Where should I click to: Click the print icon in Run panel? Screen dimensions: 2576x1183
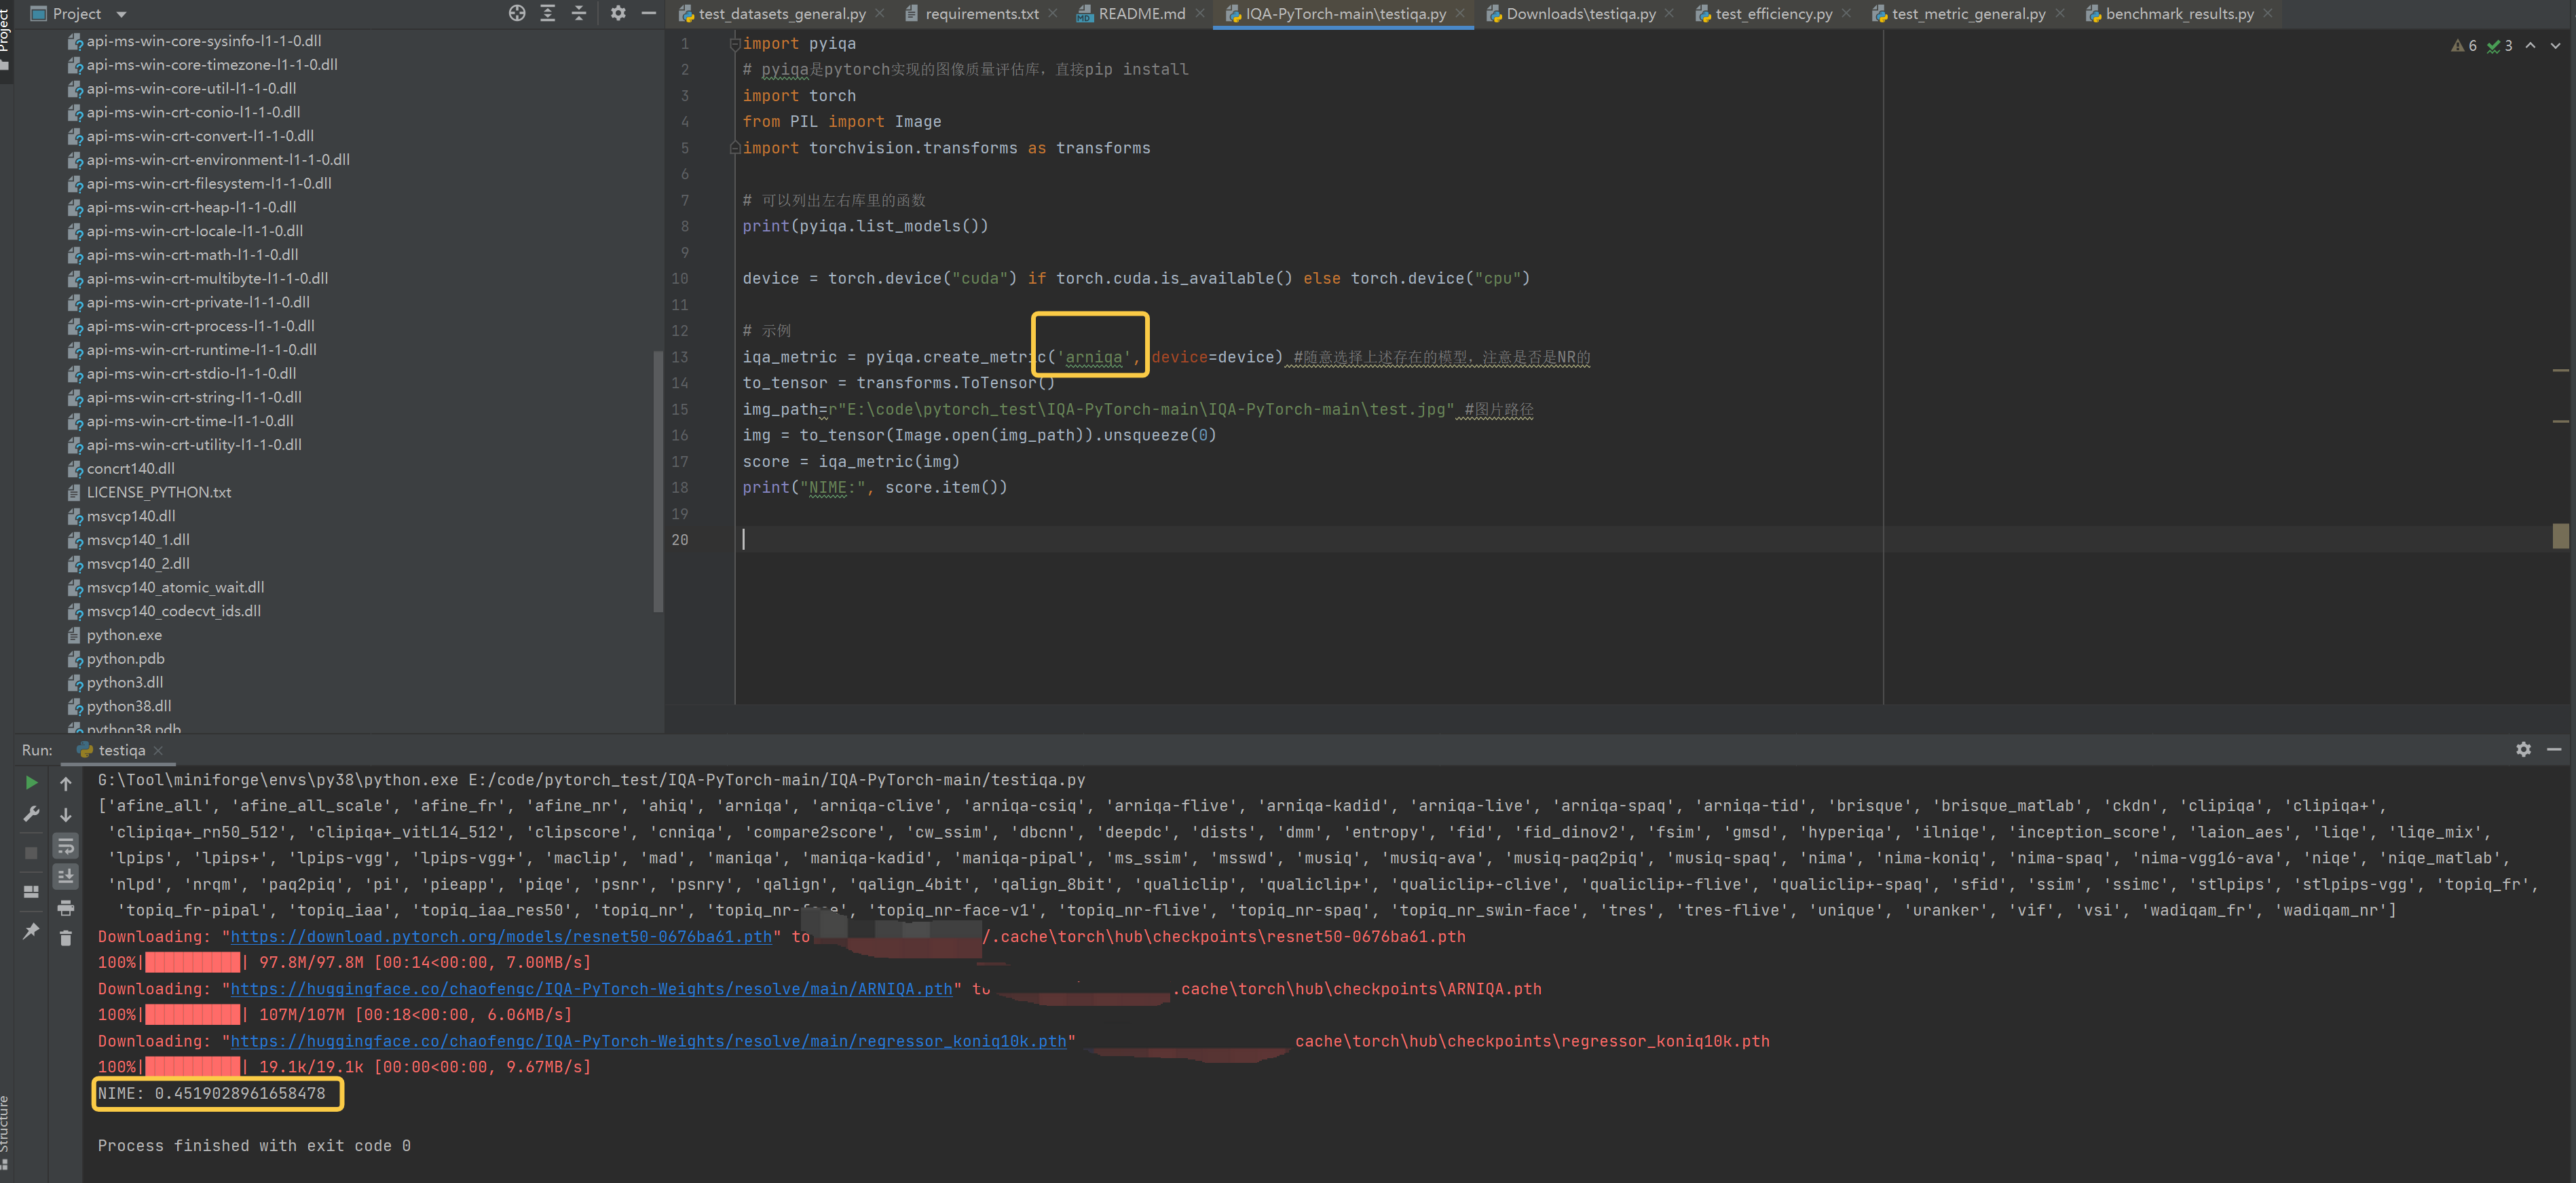[66, 908]
